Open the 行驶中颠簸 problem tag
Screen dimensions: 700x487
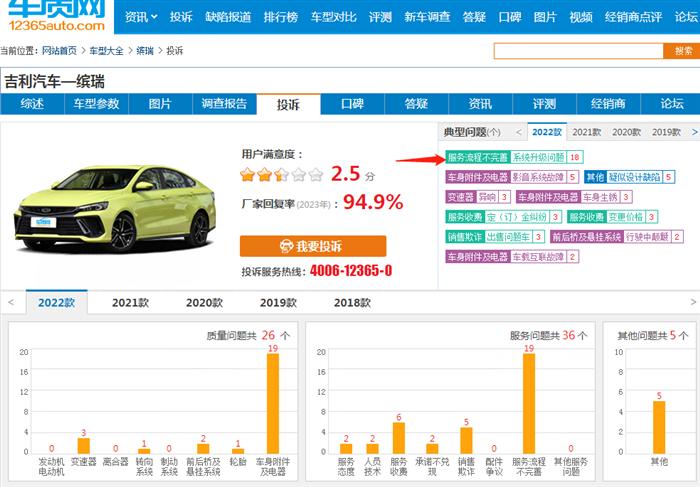[617, 237]
